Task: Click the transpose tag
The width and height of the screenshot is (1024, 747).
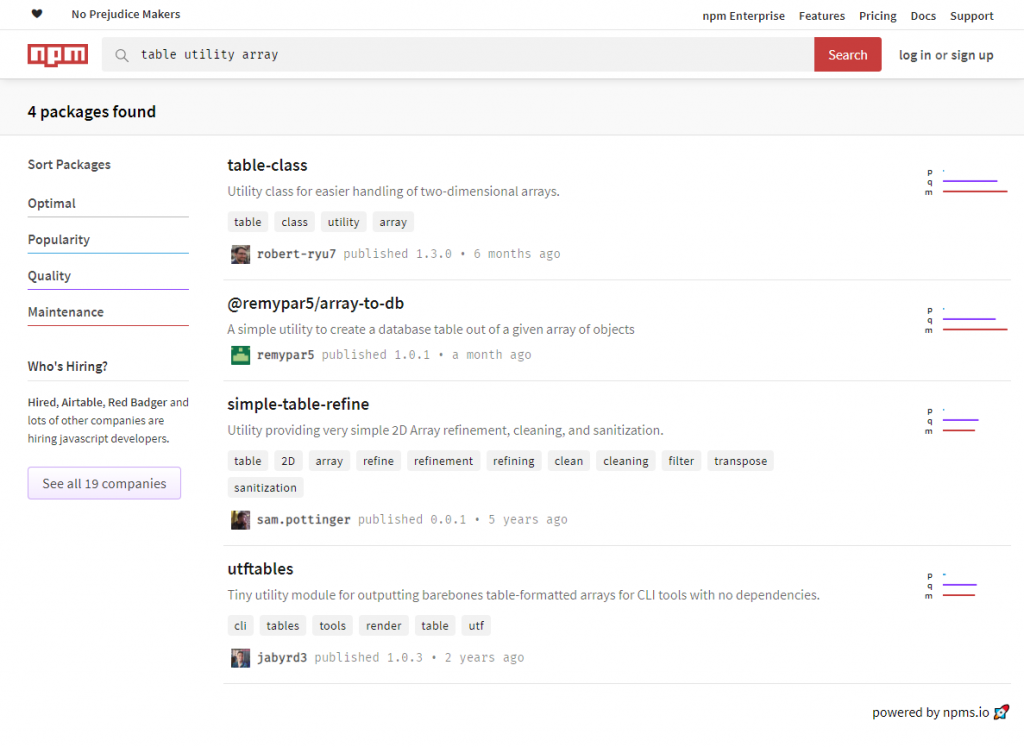Action: (741, 461)
